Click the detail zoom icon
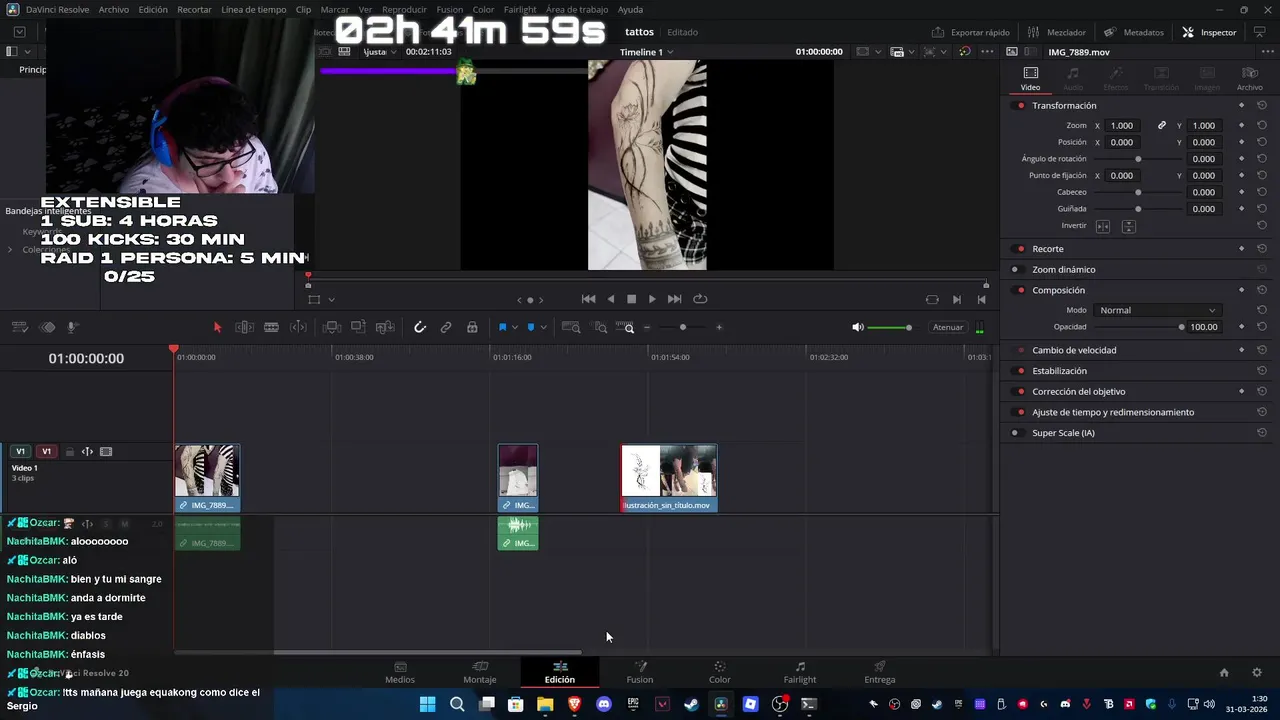Viewport: 1280px width, 720px height. tap(600, 327)
